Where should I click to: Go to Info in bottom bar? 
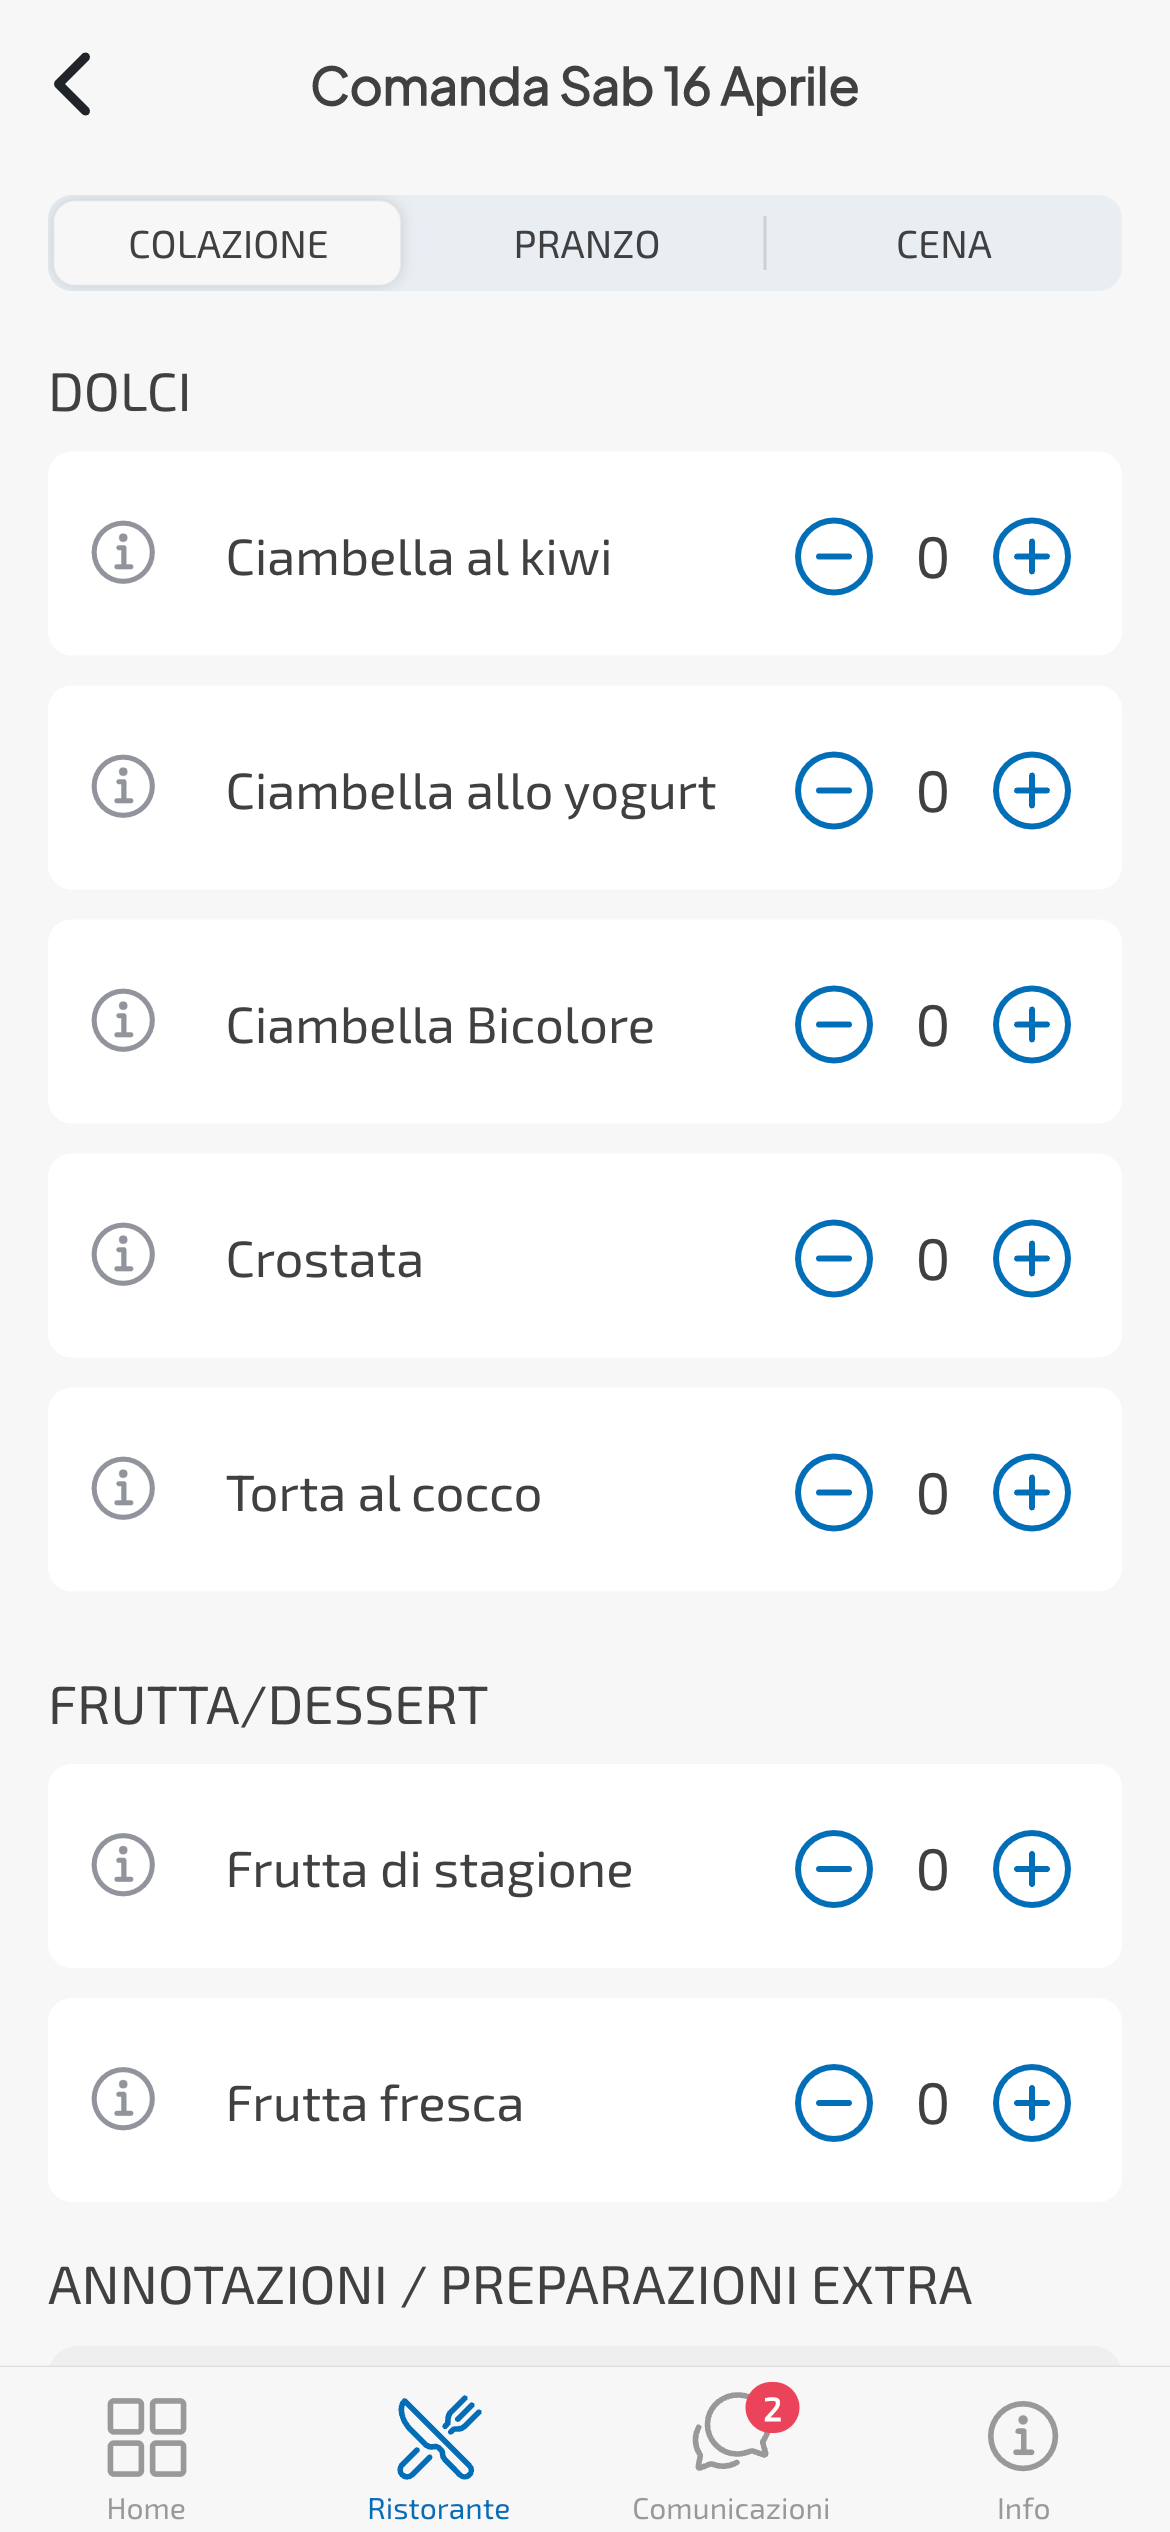(1023, 2453)
